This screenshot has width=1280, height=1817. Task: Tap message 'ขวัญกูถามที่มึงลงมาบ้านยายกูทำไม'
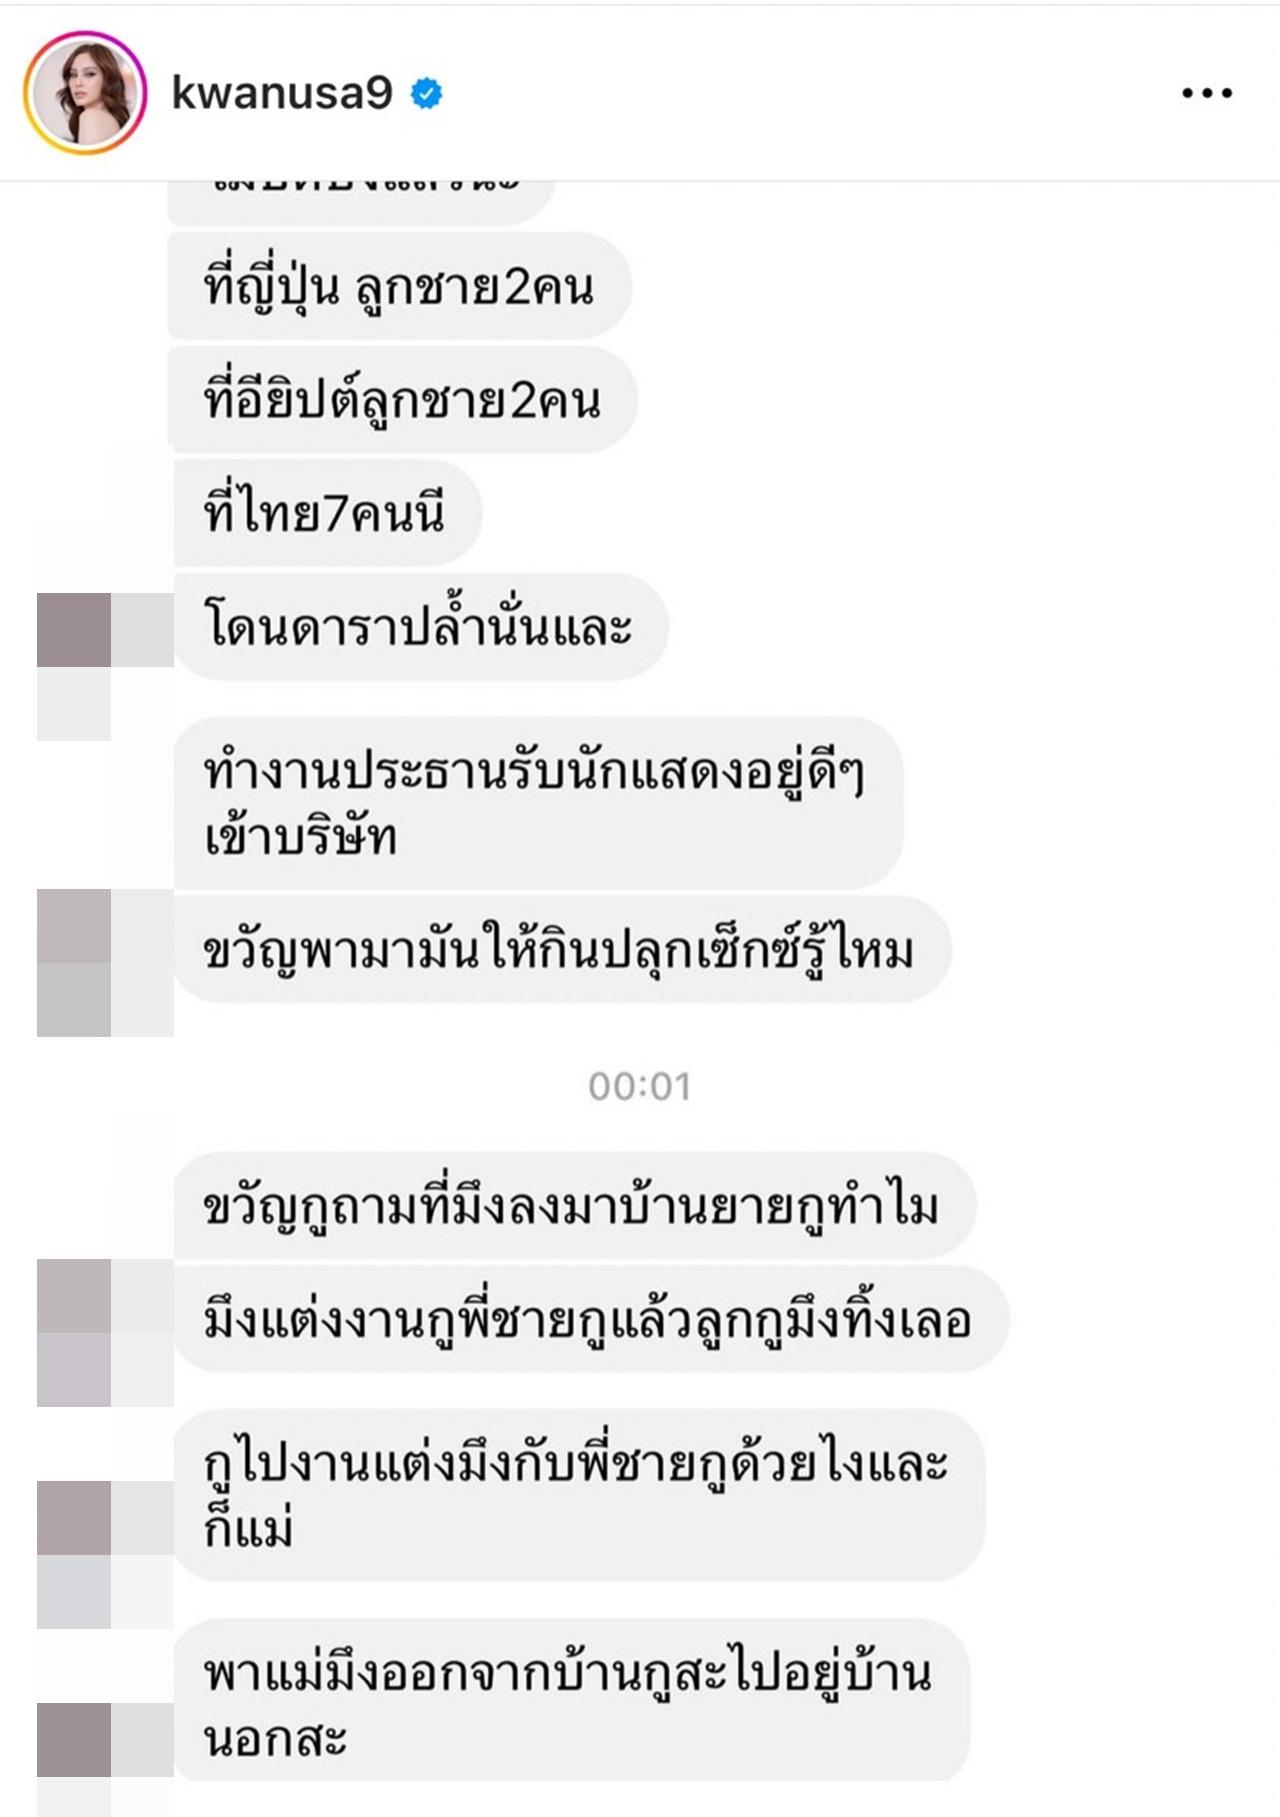[x=572, y=1206]
